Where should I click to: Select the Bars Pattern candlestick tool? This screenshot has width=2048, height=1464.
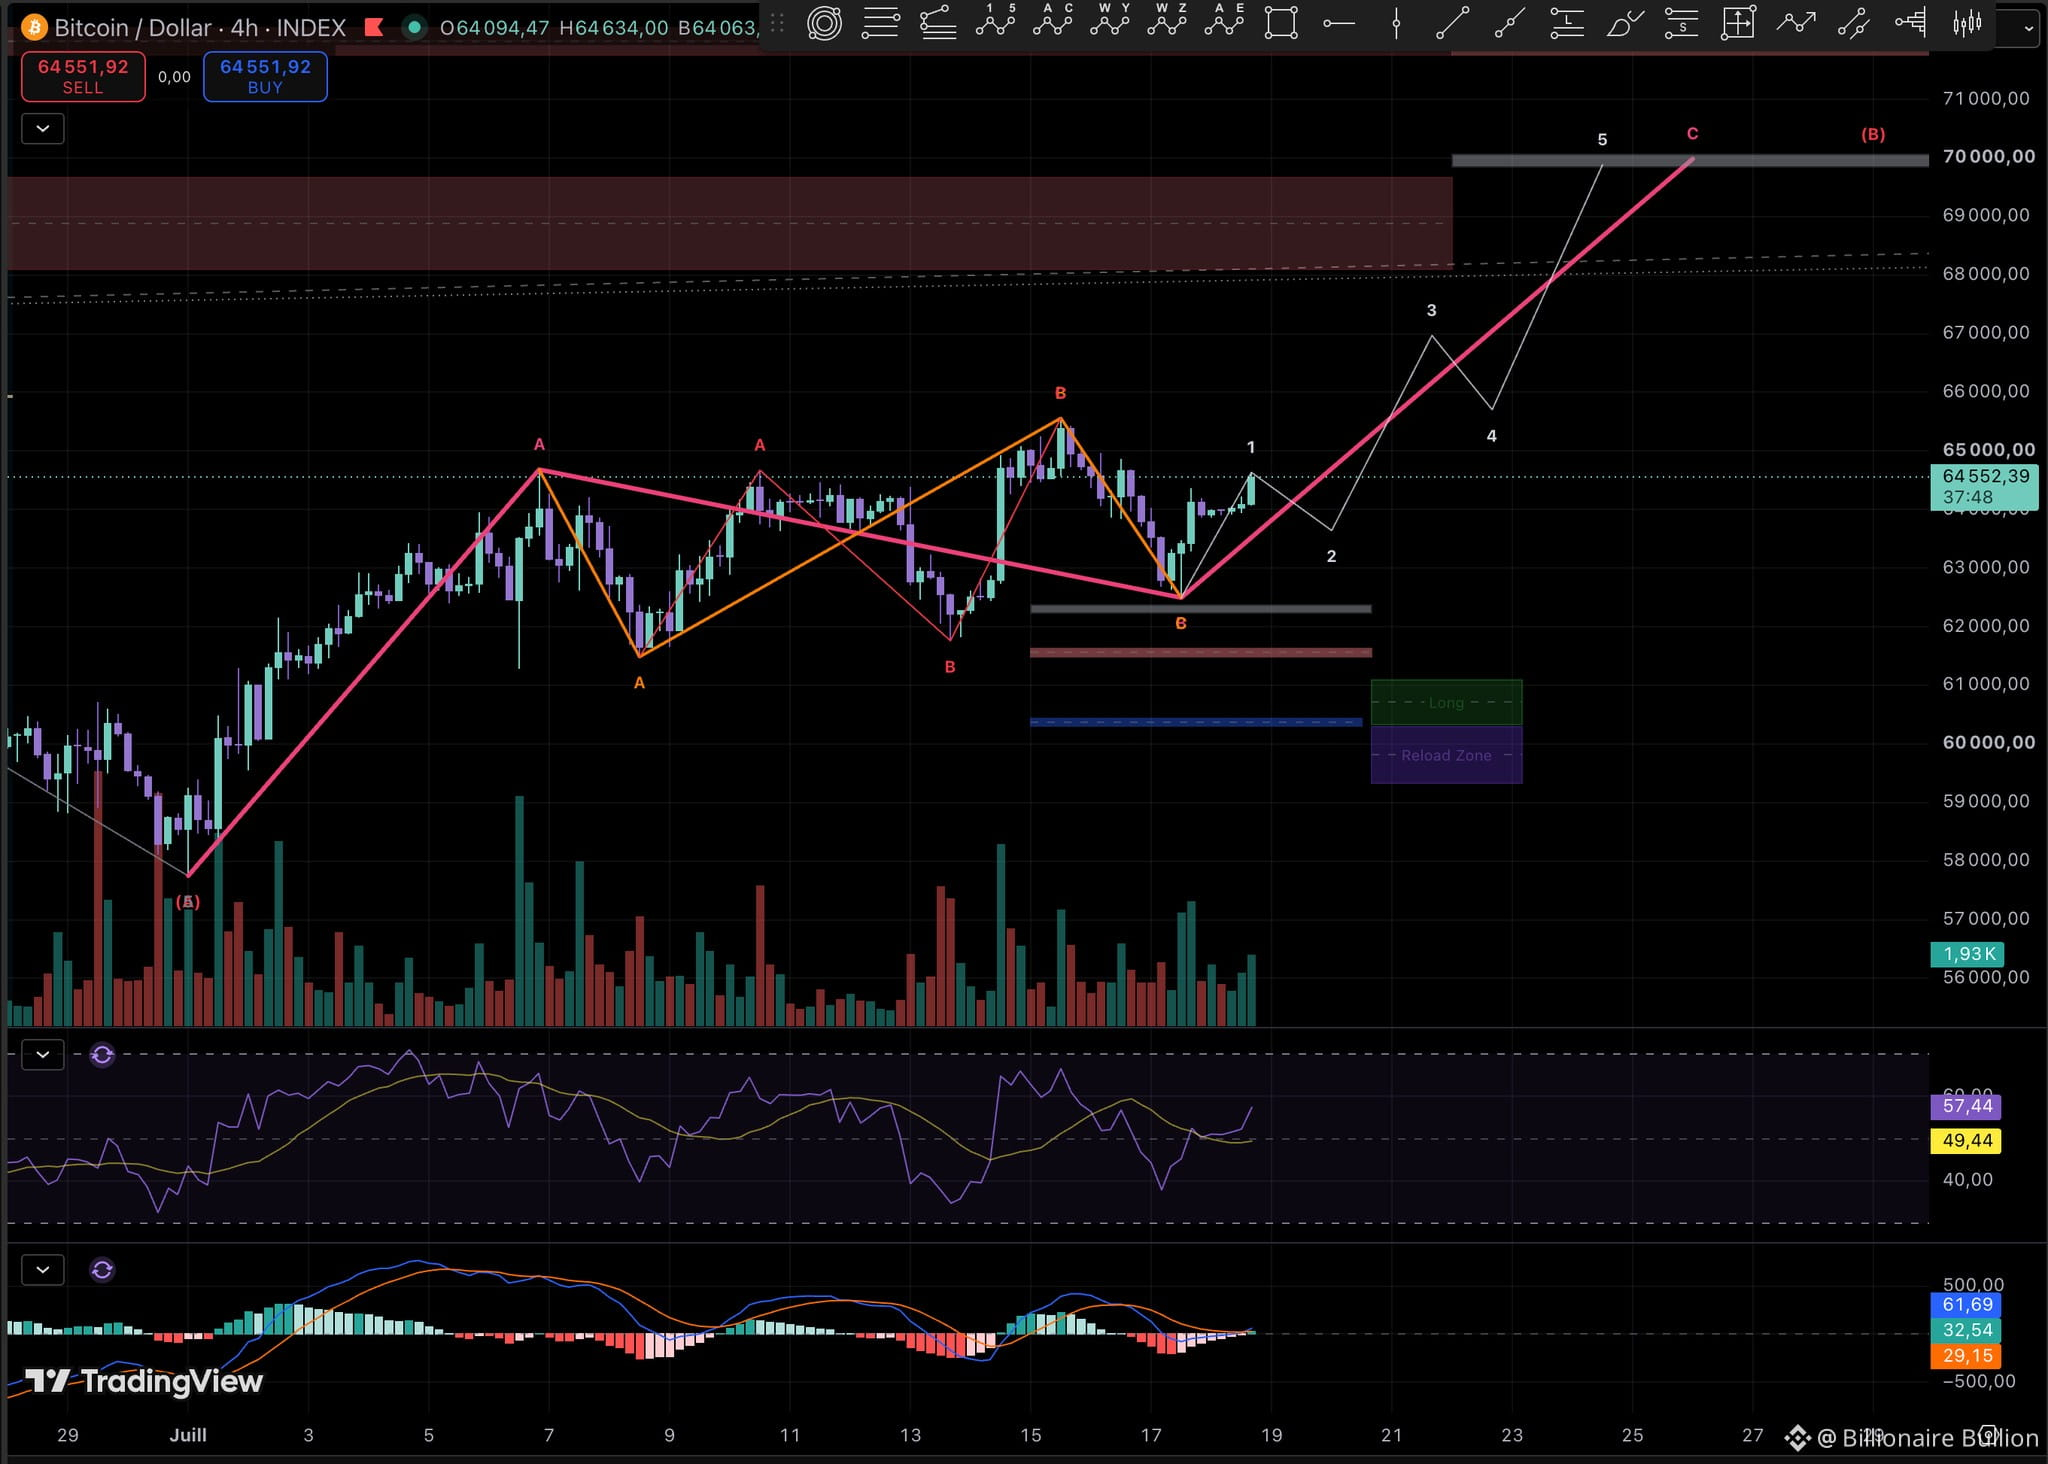pos(1967,22)
